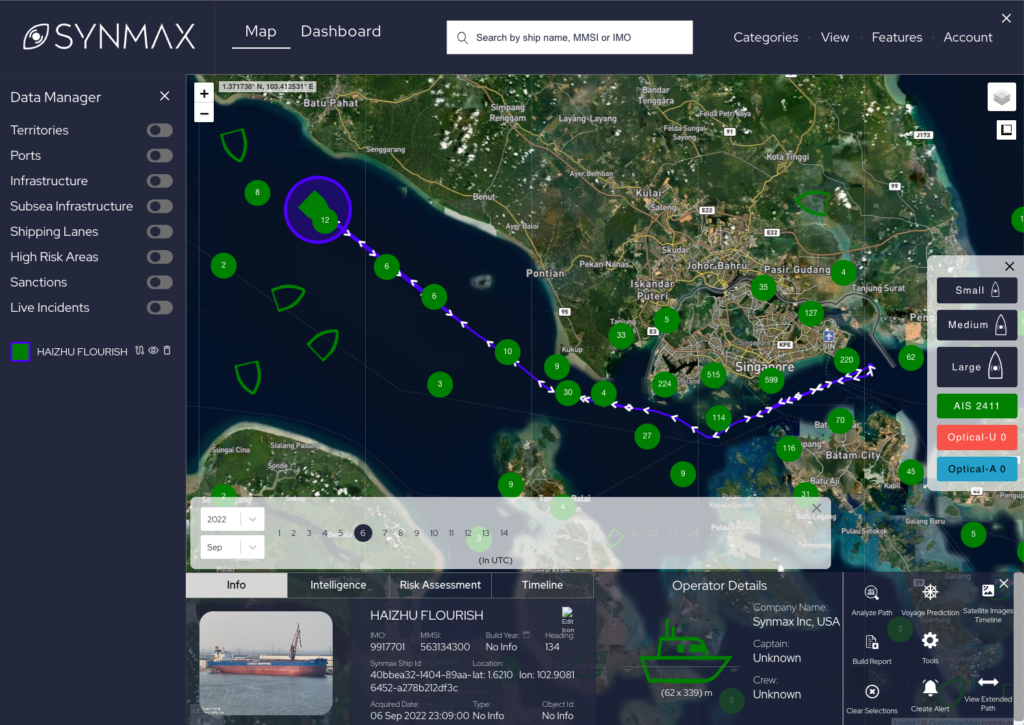Choose the Large vessel size filter
The image size is (1024, 725).
[x=976, y=366]
